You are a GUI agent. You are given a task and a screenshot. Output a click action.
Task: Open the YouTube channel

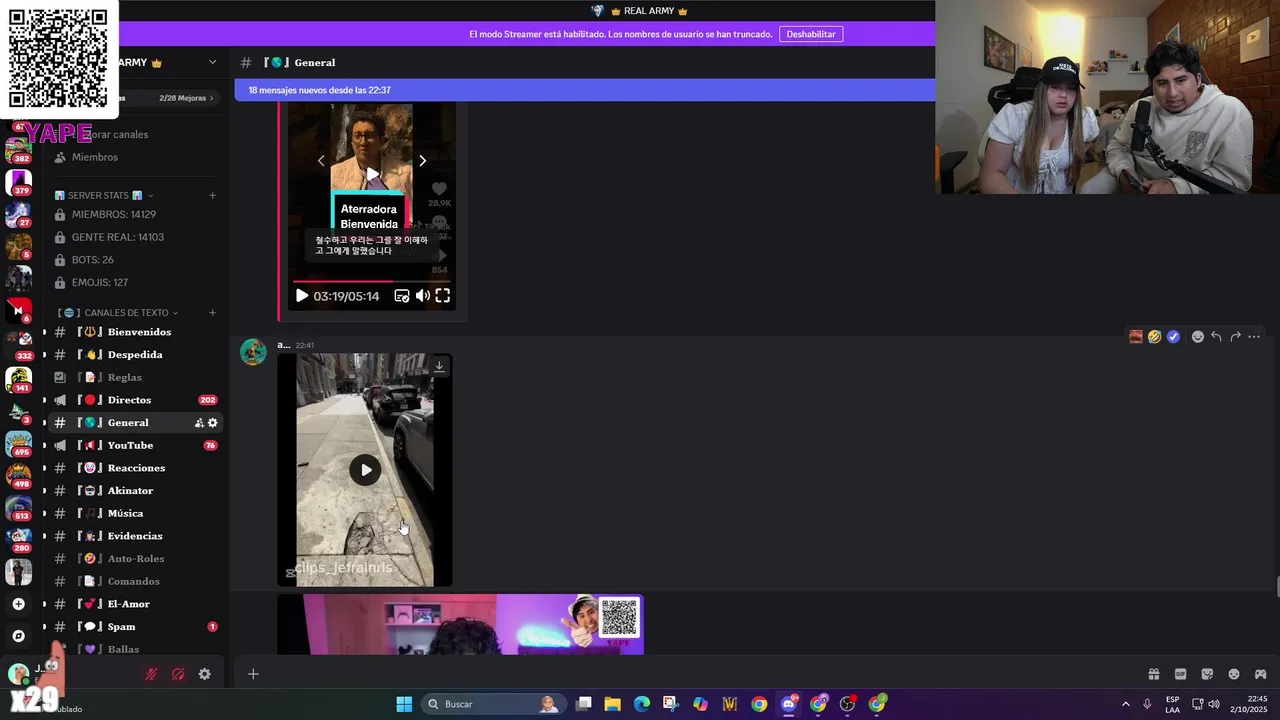pos(135,445)
